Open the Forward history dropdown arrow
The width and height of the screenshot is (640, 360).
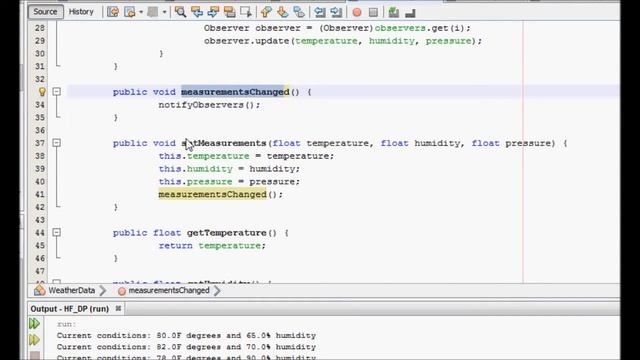(x=164, y=12)
